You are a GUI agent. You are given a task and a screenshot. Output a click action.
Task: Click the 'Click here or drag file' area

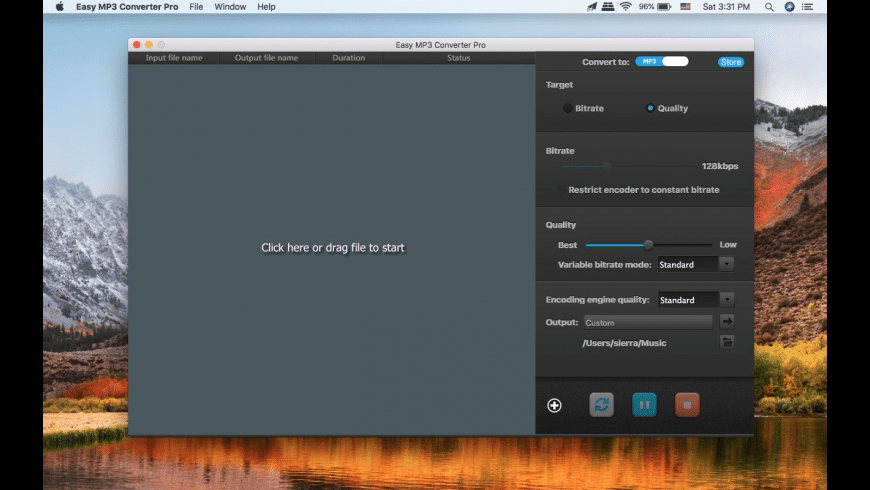tap(332, 247)
